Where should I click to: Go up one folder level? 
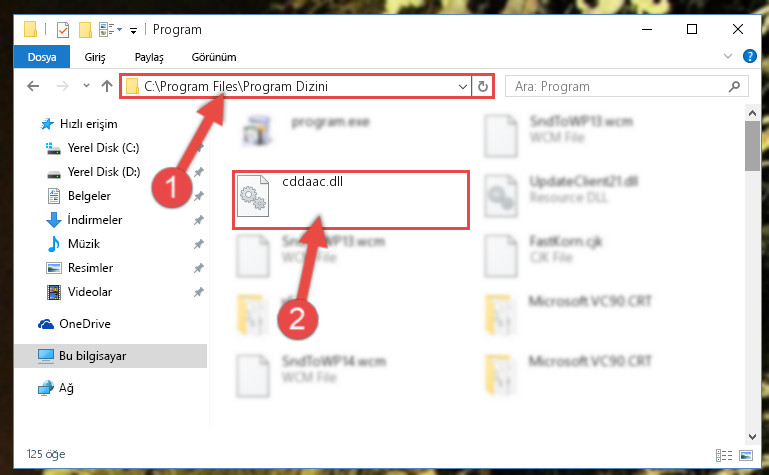tap(106, 86)
